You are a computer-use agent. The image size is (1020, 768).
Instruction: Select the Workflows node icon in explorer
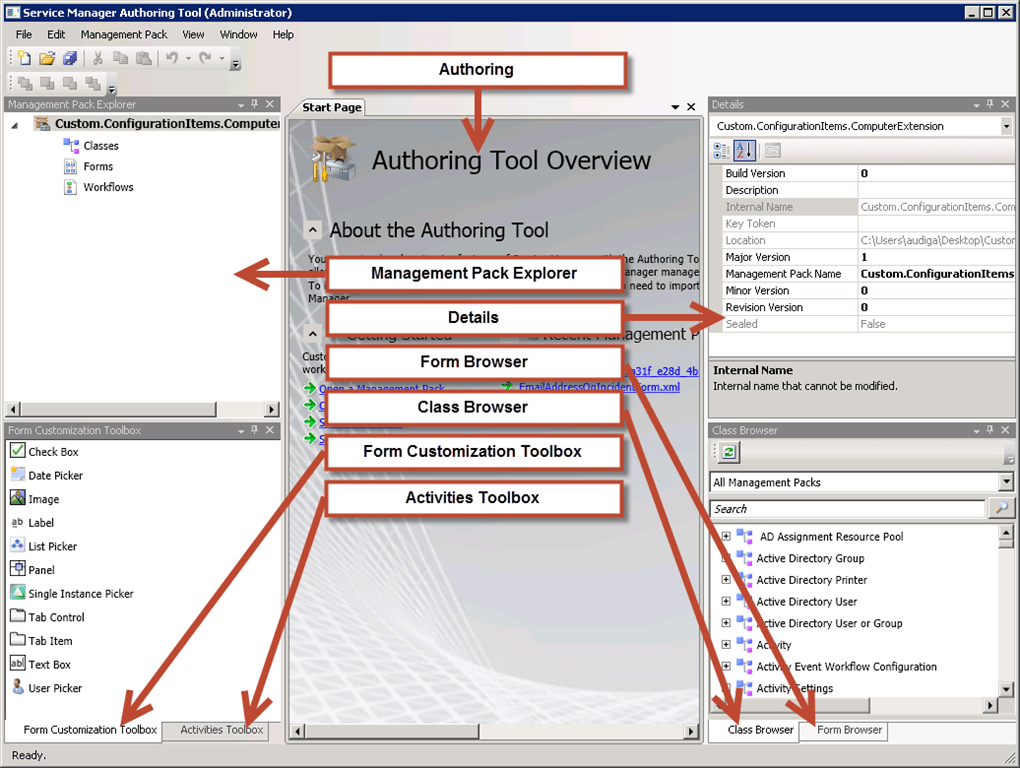70,187
